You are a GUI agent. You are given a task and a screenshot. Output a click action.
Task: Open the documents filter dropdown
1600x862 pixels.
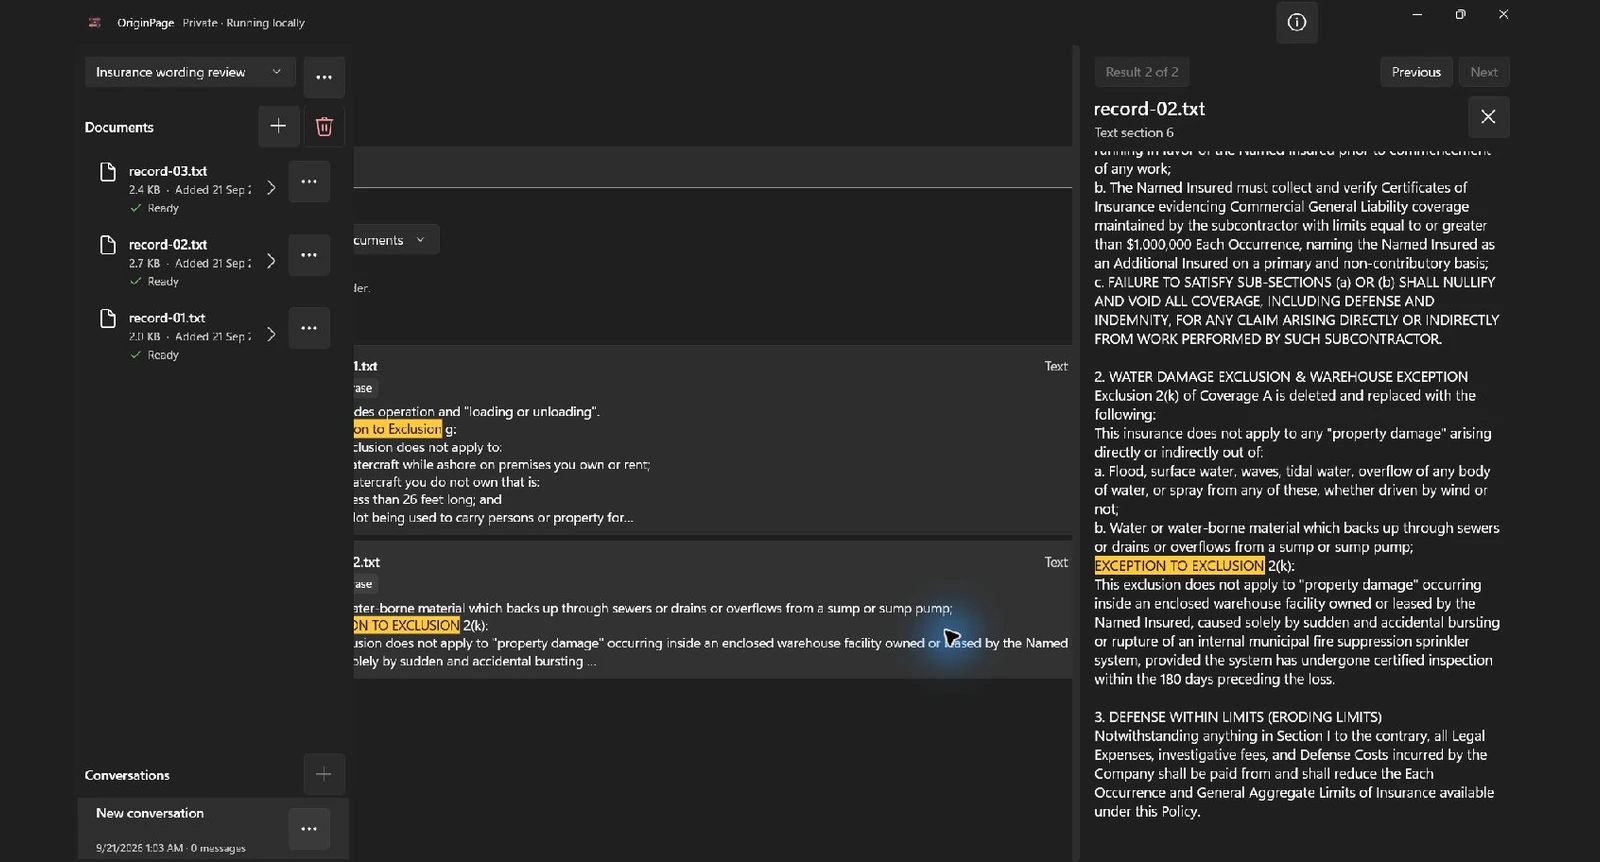click(395, 240)
